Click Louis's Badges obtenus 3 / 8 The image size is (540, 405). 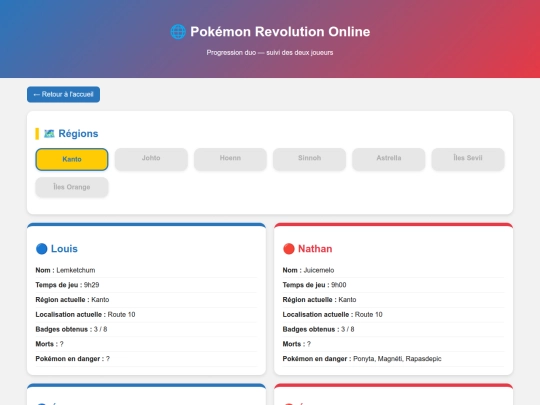click(x=100, y=329)
